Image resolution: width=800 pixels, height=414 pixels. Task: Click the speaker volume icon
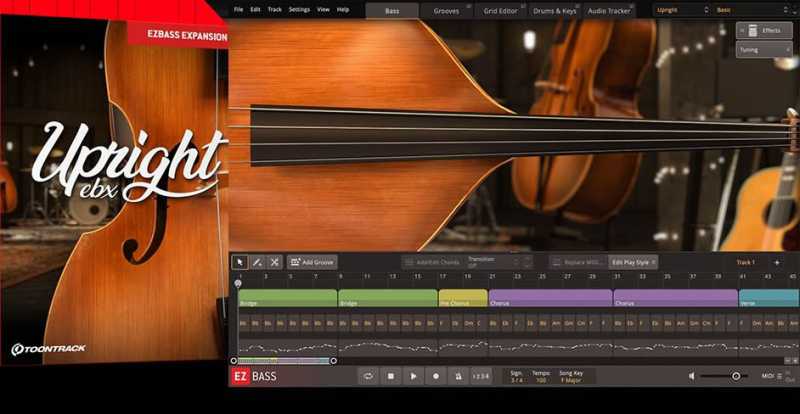click(691, 376)
